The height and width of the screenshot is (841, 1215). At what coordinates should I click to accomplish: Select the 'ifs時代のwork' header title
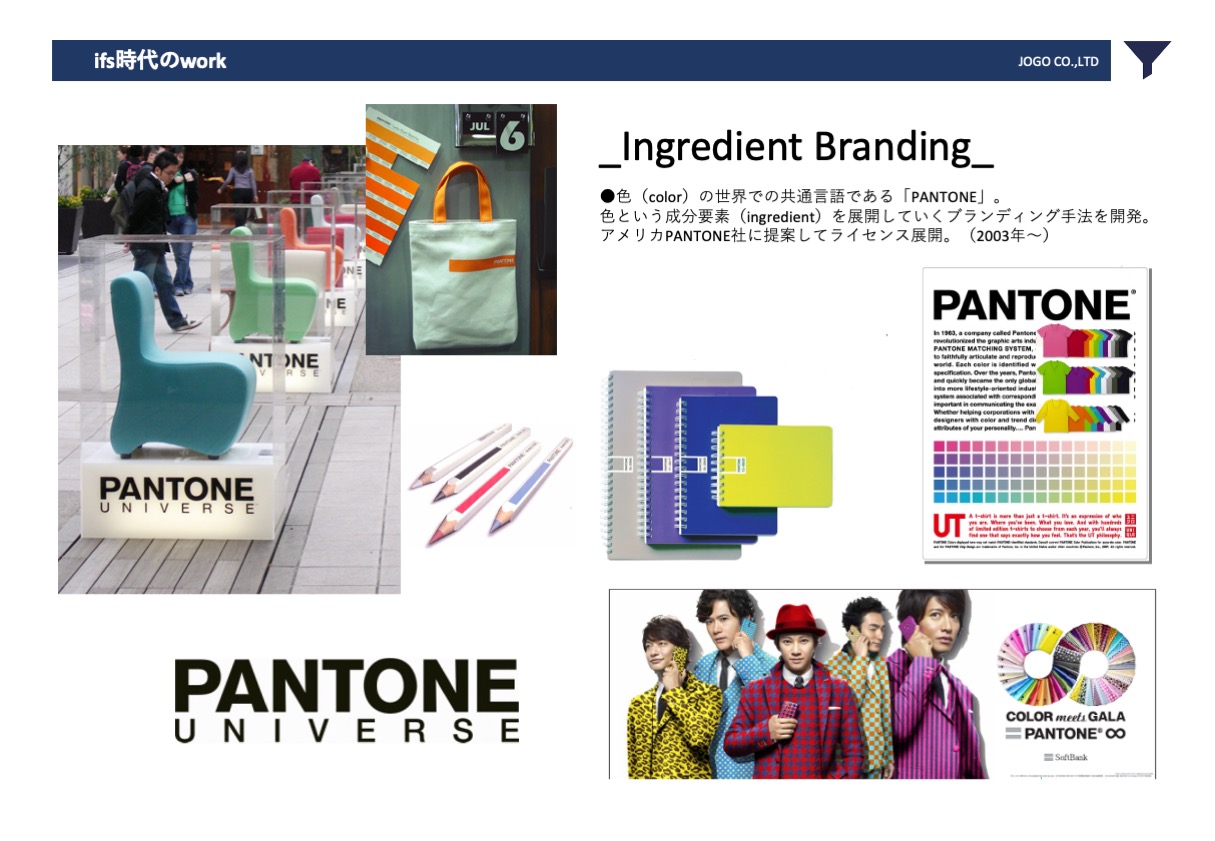pyautogui.click(x=160, y=61)
